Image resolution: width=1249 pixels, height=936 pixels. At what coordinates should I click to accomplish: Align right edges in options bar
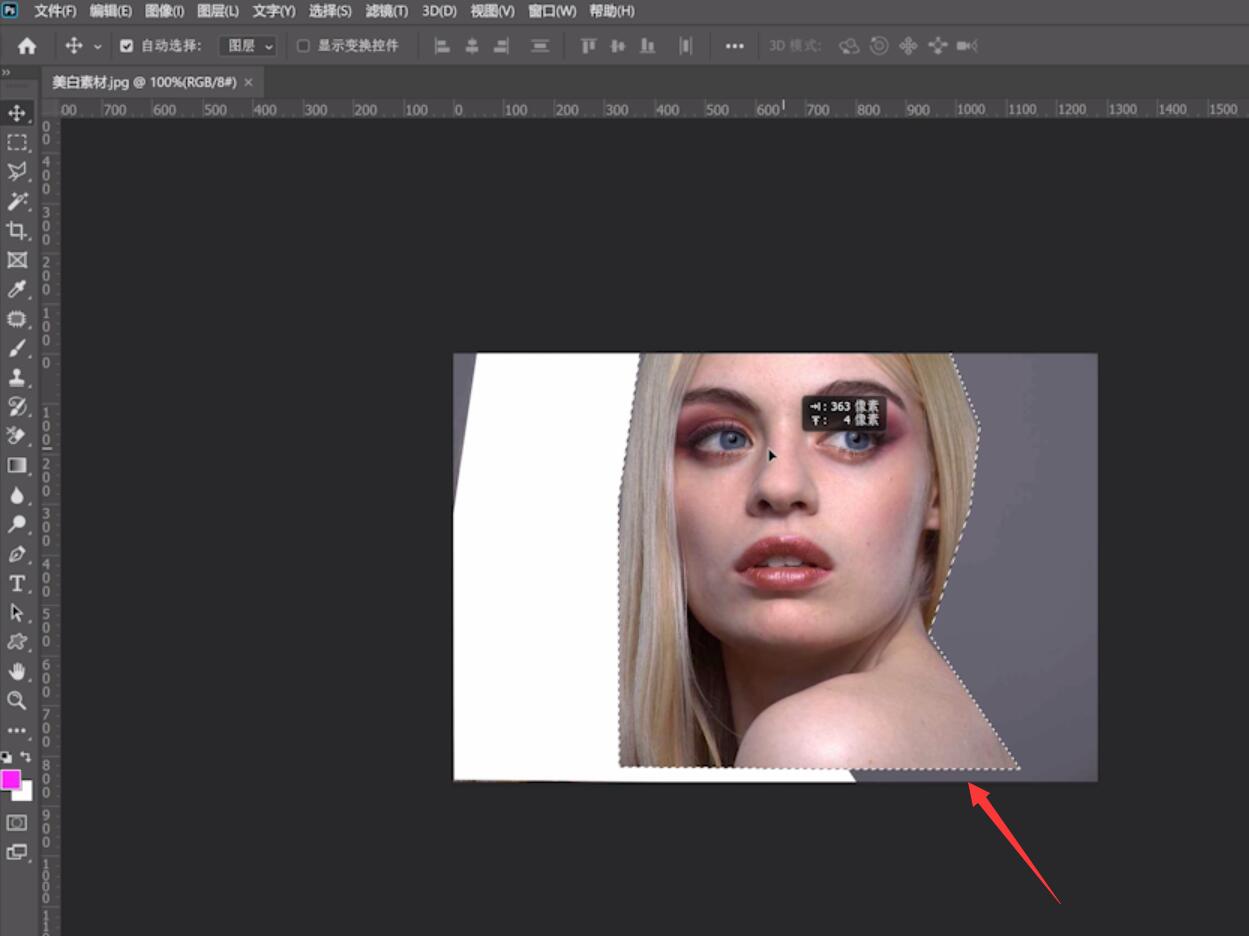[x=501, y=46]
